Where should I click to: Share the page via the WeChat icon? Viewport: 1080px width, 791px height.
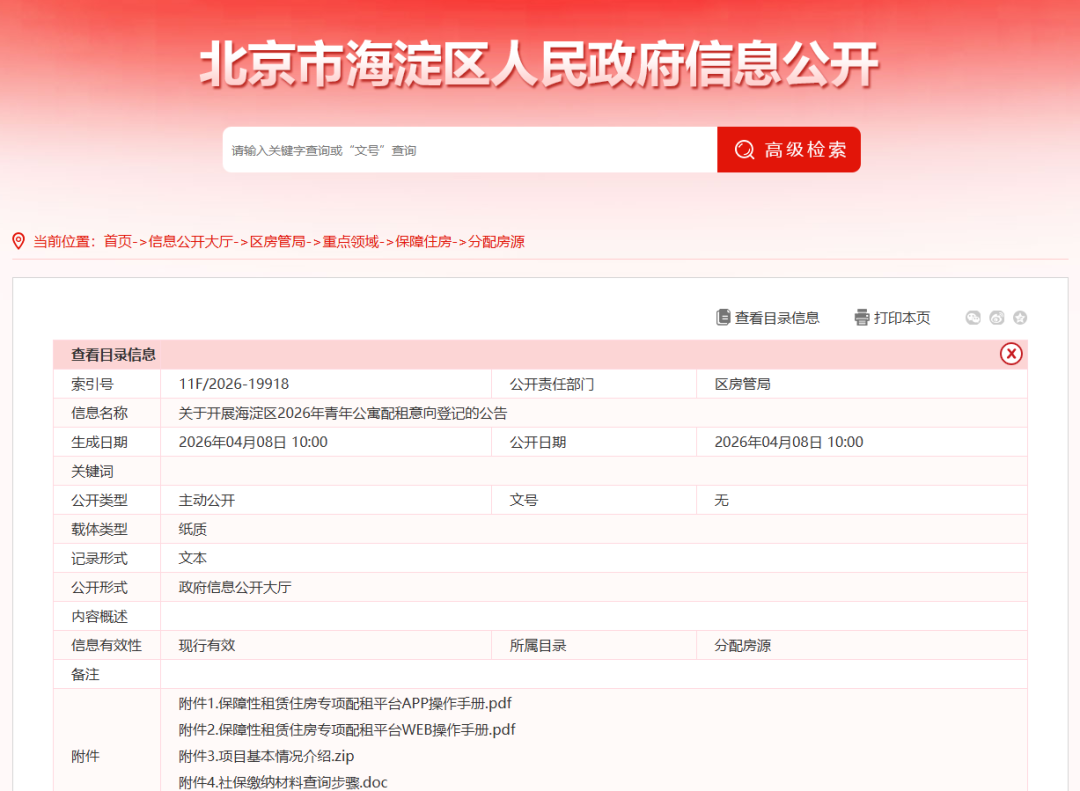pos(973,318)
